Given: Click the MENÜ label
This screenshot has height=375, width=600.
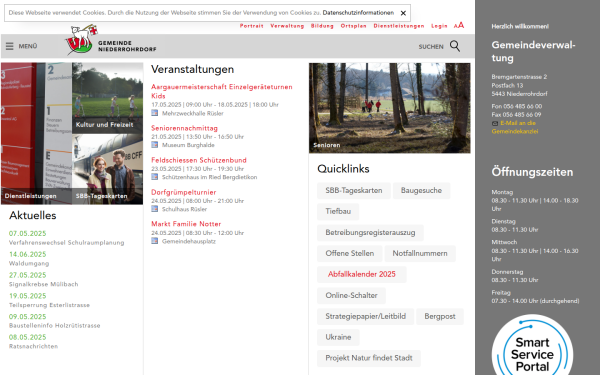Looking at the screenshot, I should pos(28,46).
